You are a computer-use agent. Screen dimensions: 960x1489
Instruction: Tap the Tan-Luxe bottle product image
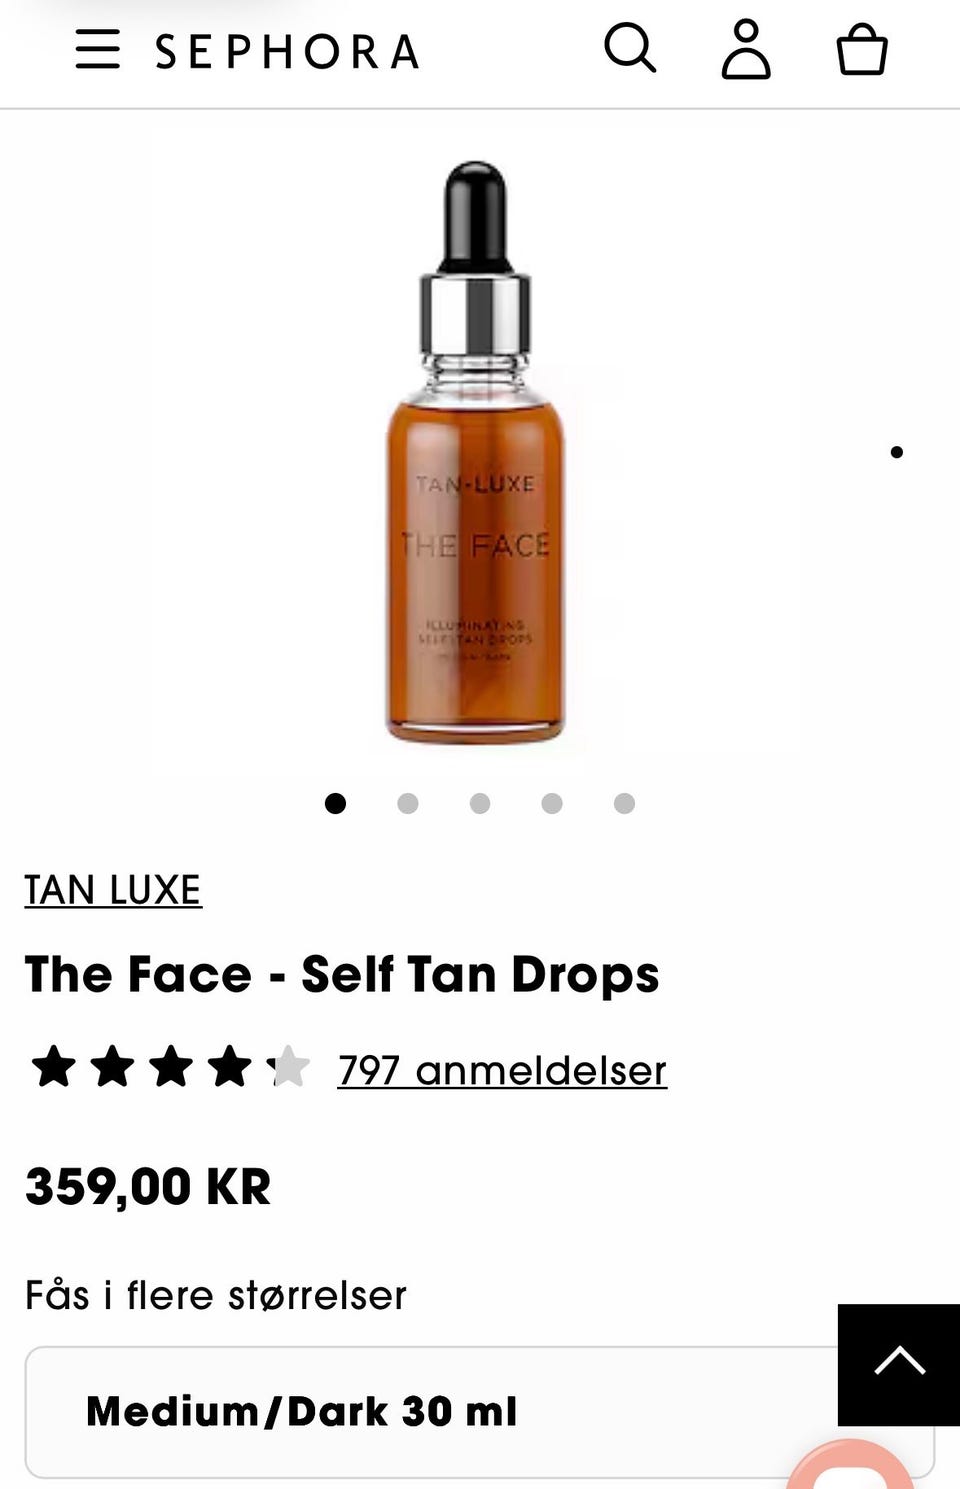point(476,452)
